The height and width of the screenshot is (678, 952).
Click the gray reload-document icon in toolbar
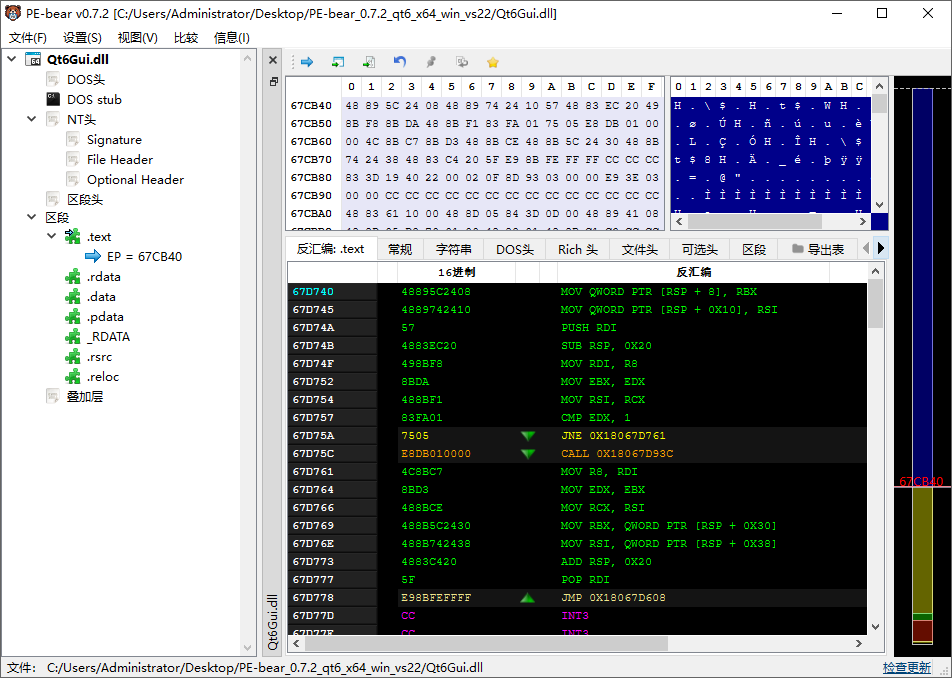(462, 62)
